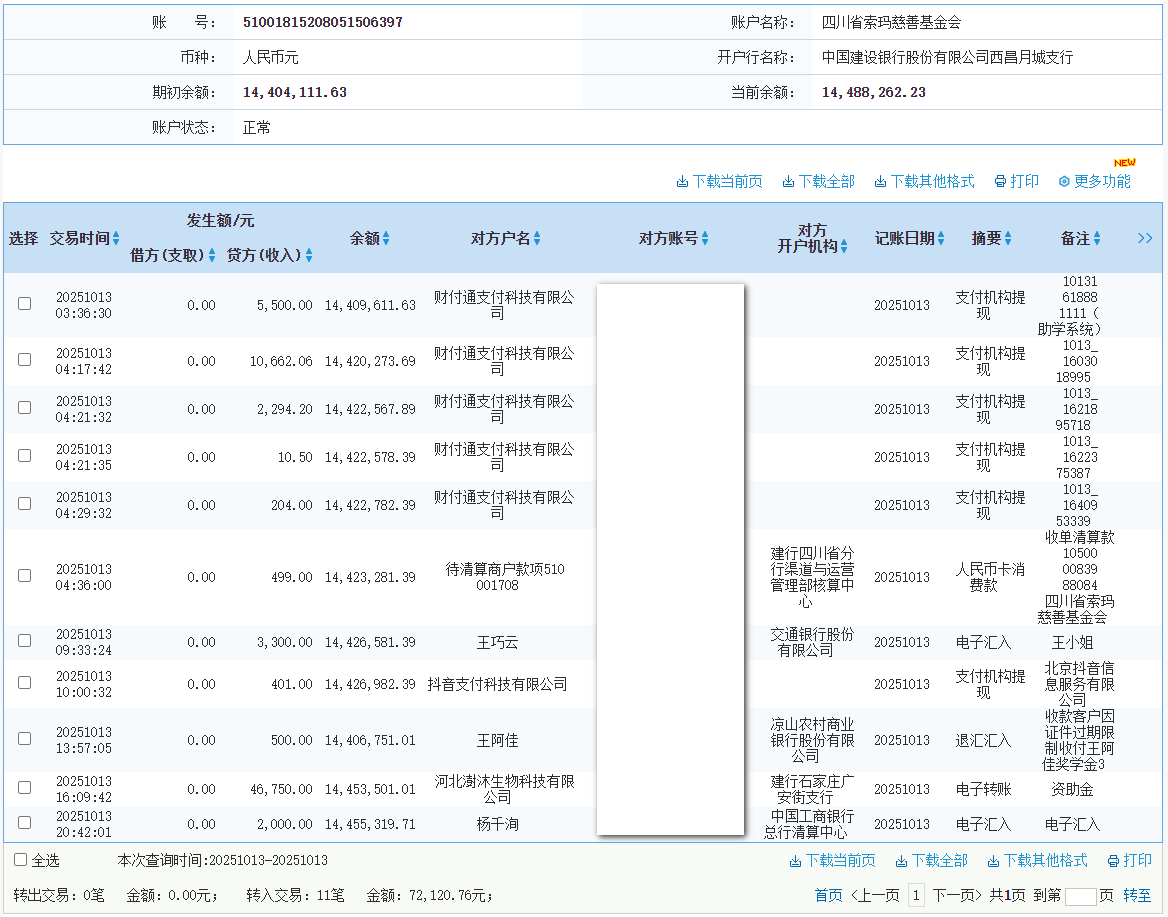1168x917 pixels.
Task: Click 下一页 next page link
Action: tap(958, 896)
